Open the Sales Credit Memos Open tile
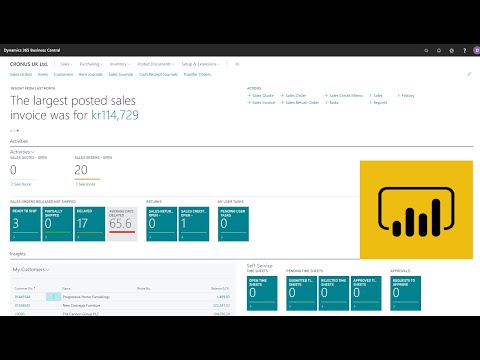The height and width of the screenshot is (360, 480). click(x=194, y=224)
